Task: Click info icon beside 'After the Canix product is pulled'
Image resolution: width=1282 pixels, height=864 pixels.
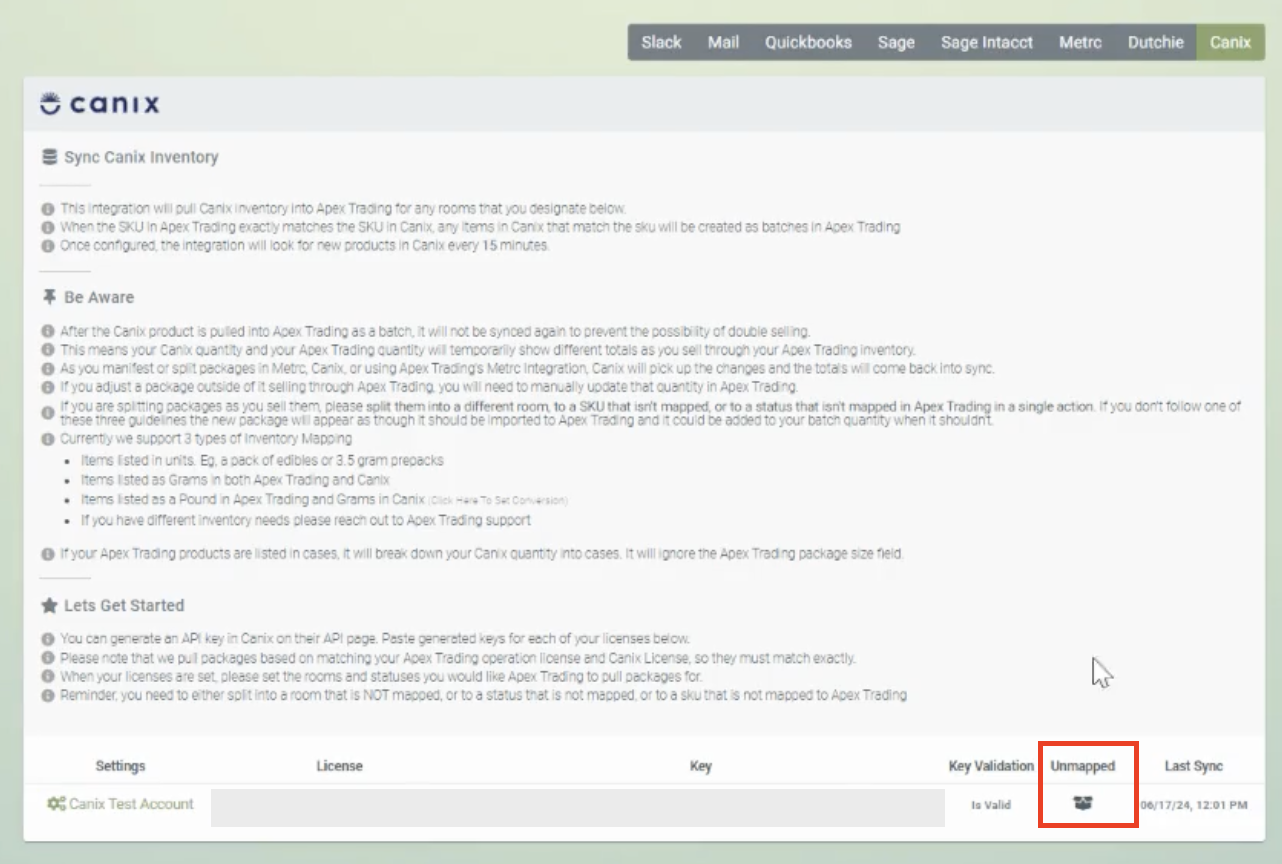Action: tap(47, 331)
